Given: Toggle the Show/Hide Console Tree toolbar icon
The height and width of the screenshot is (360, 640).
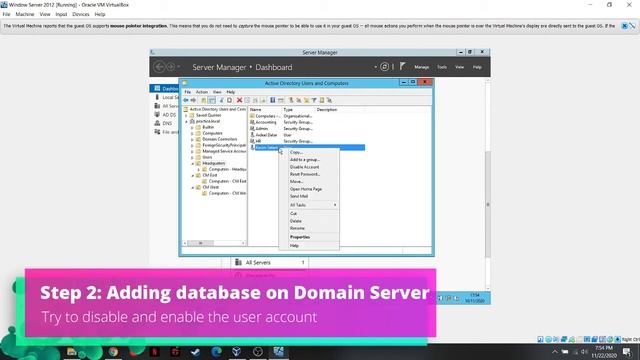Looking at the screenshot, I should tap(211, 100).
